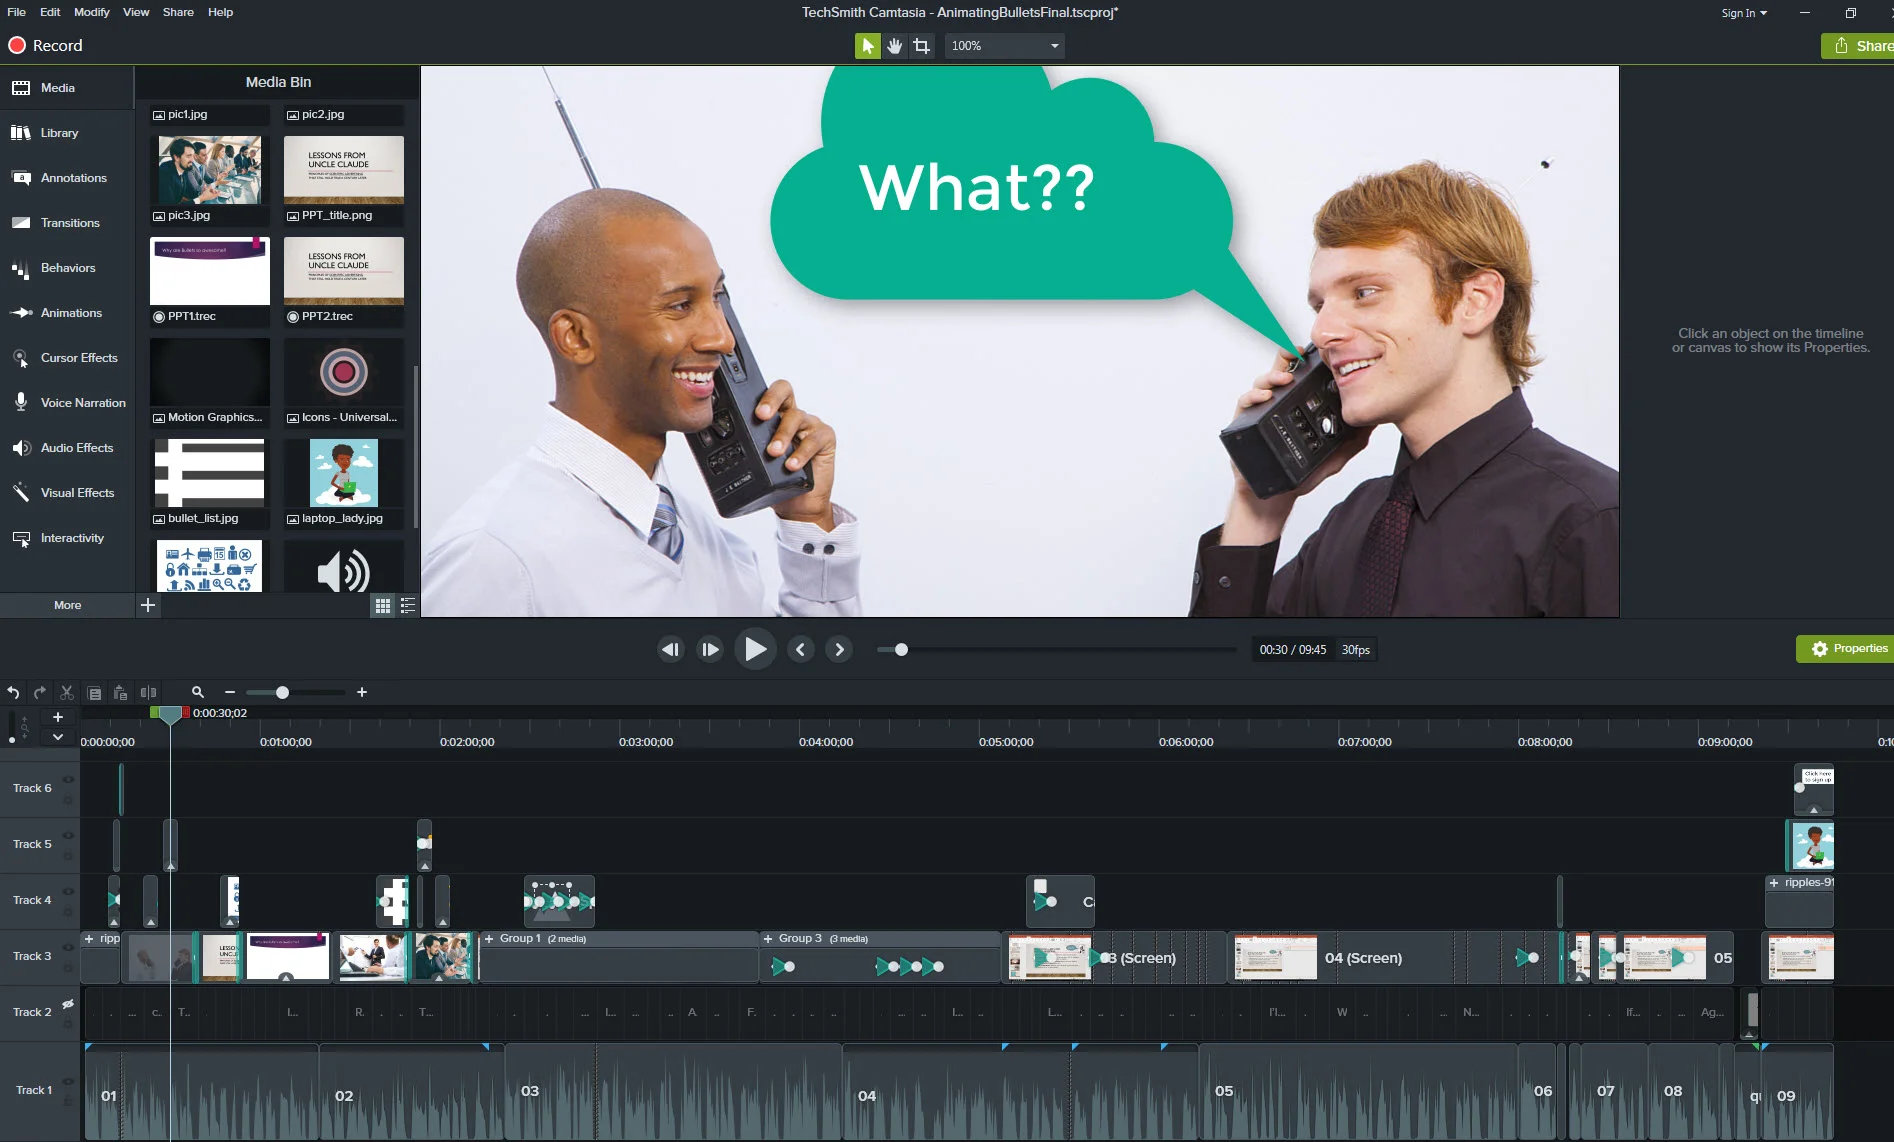Show the hidden Track 2
This screenshot has width=1894, height=1142.
69,1004
